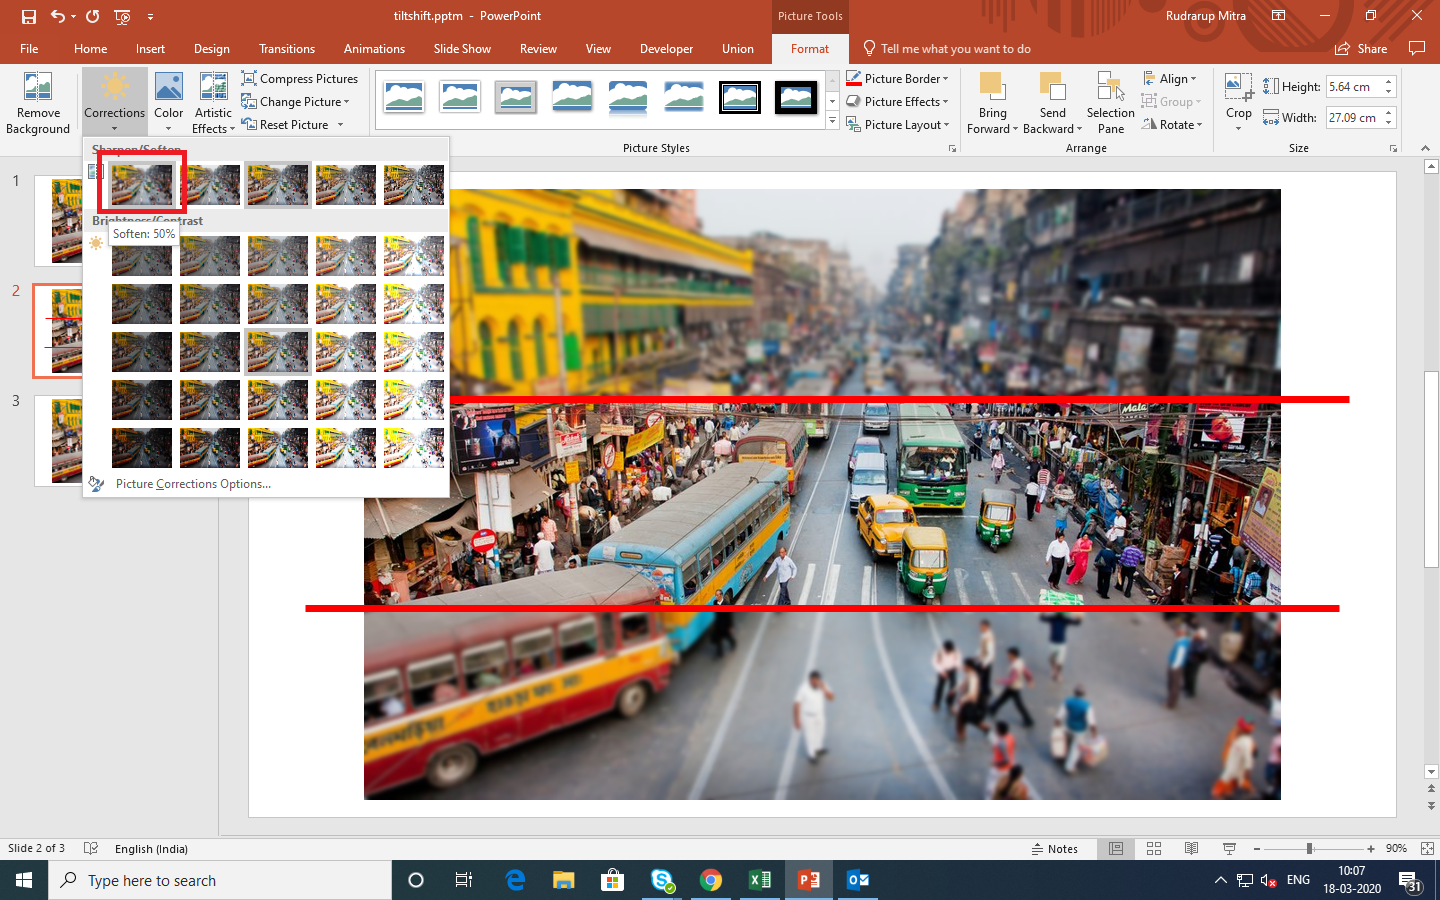Screen dimensions: 1440x900
Task: Open the Color adjustment icon
Action: pos(168,103)
